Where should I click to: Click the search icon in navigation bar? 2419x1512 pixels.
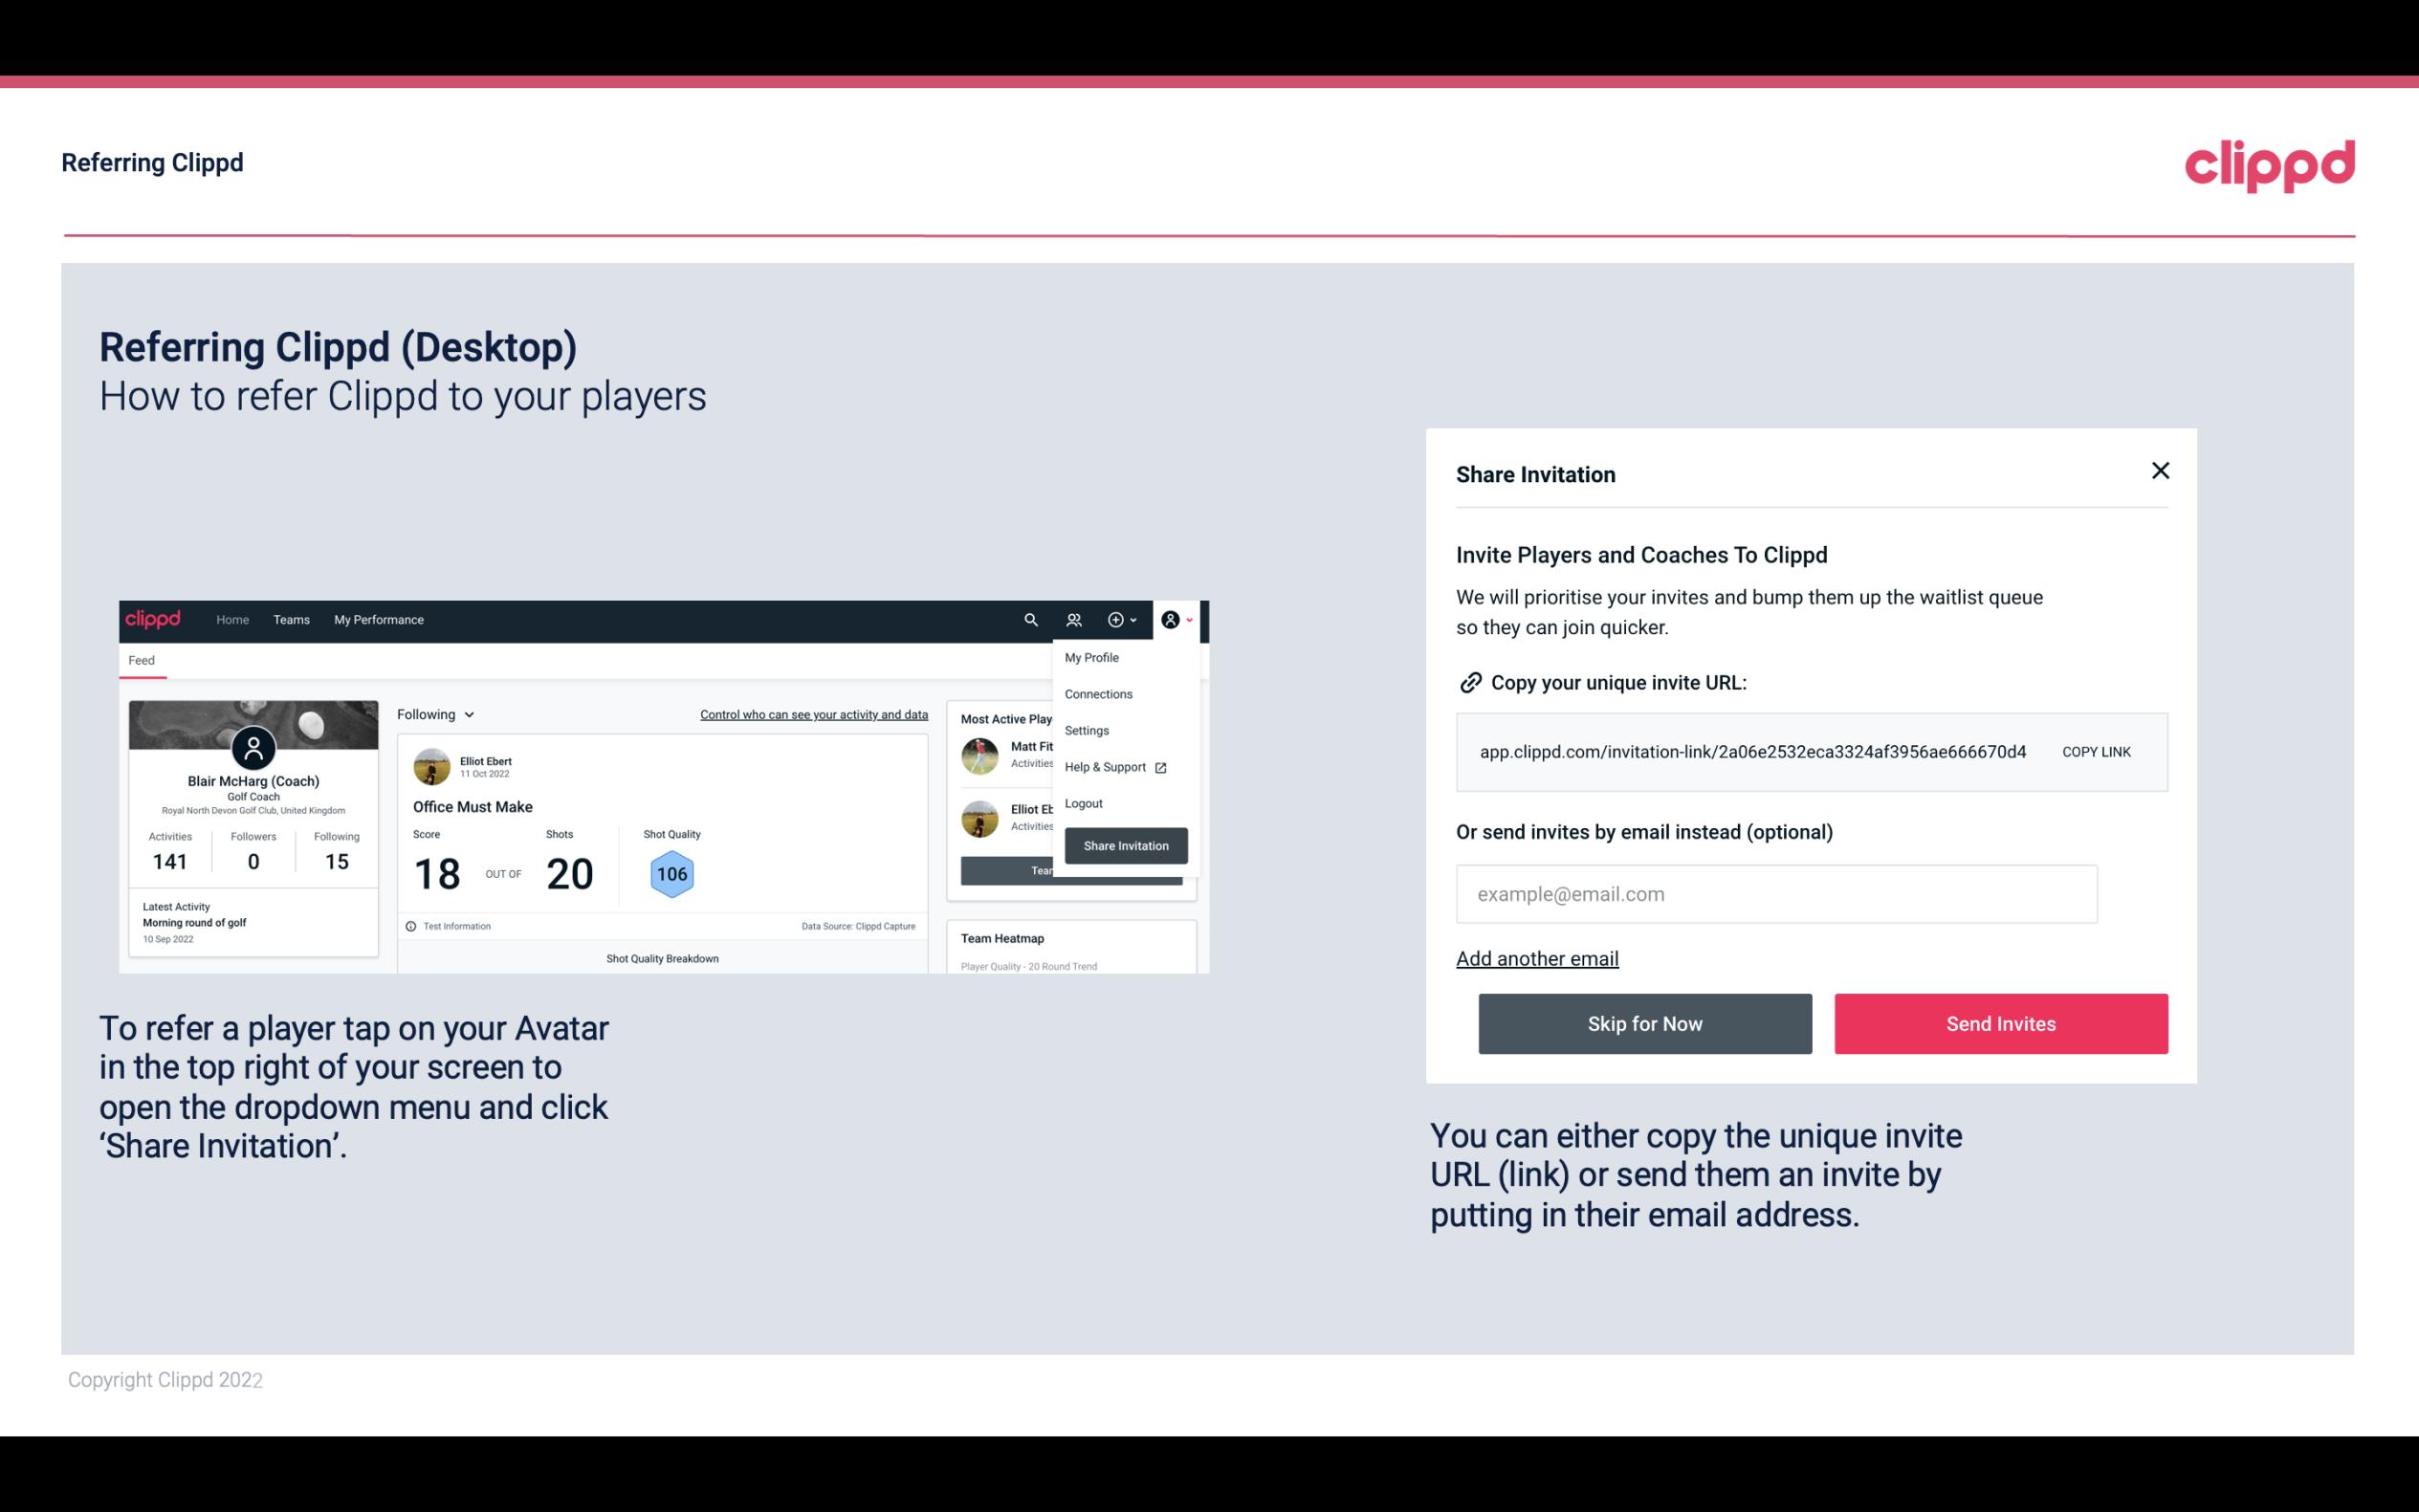[x=1031, y=619]
